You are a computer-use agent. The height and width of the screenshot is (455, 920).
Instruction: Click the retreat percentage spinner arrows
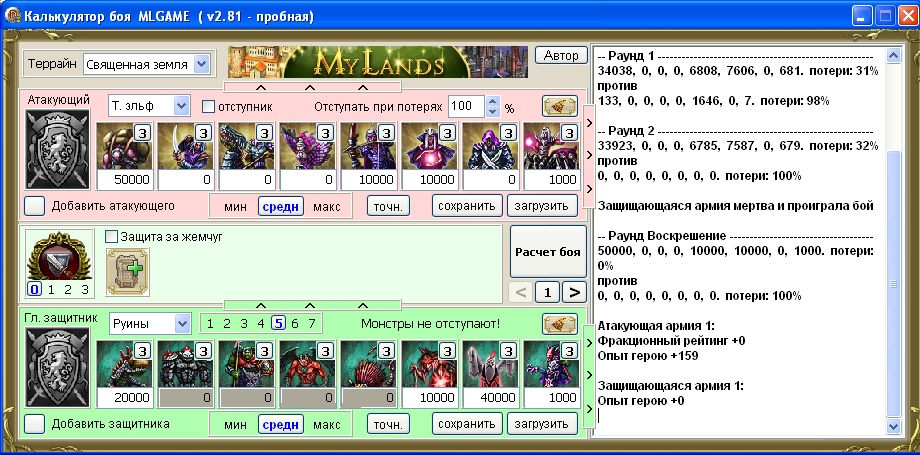pos(493,106)
